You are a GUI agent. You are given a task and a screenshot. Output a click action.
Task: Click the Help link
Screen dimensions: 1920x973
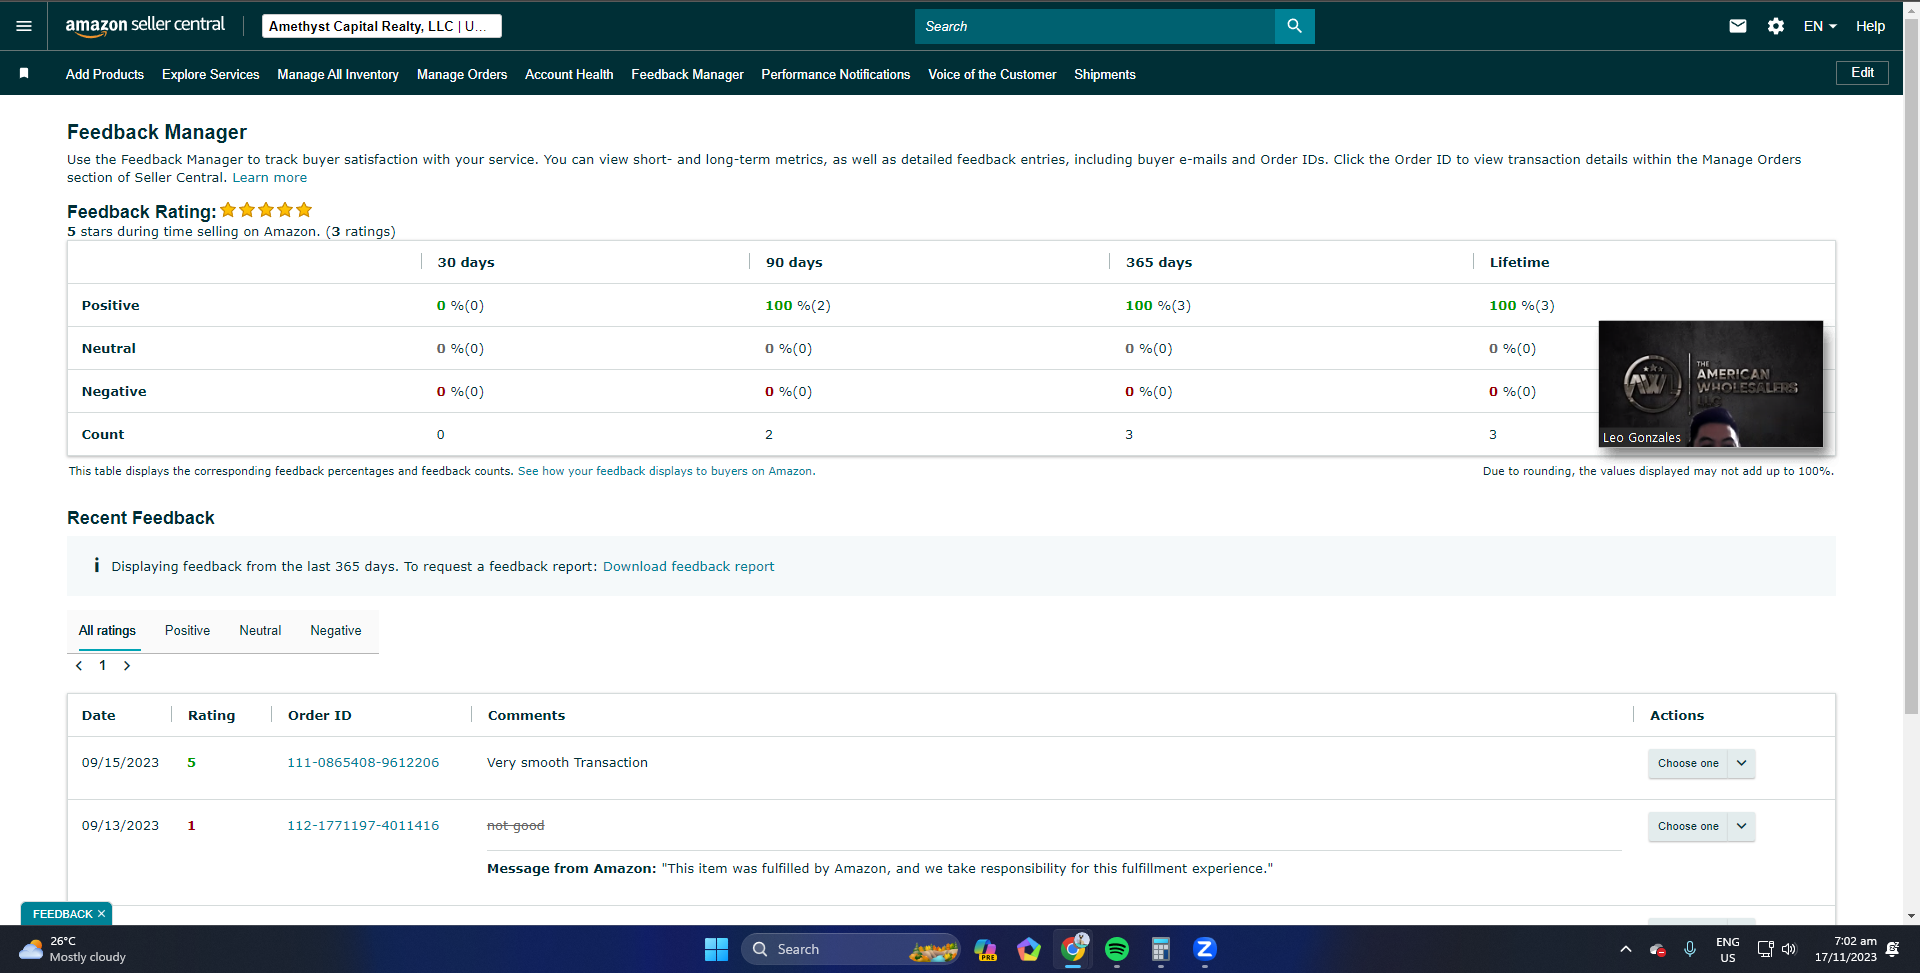[x=1870, y=26]
